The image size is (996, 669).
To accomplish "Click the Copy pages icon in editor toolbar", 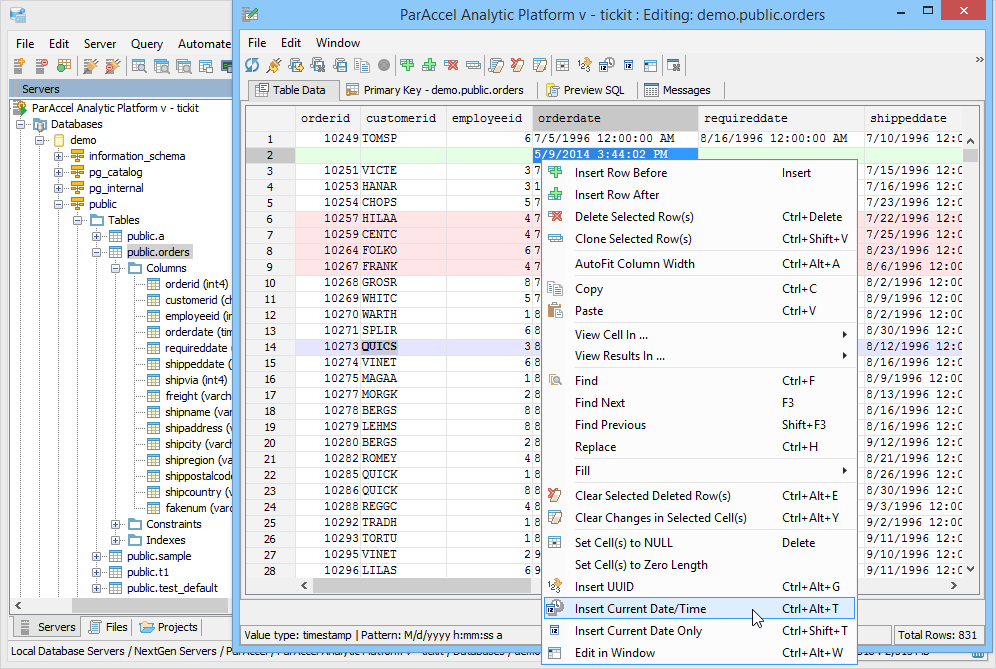I will 362,65.
